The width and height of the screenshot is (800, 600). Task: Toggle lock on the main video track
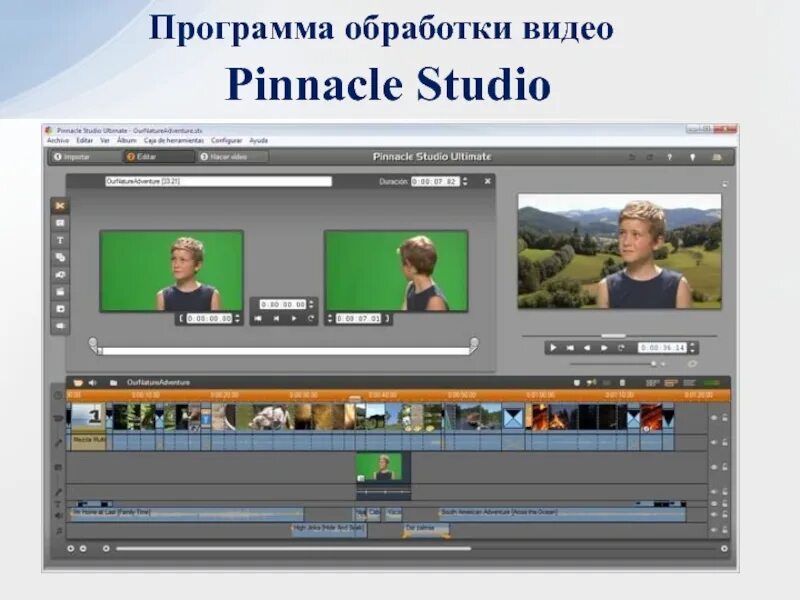point(724,418)
